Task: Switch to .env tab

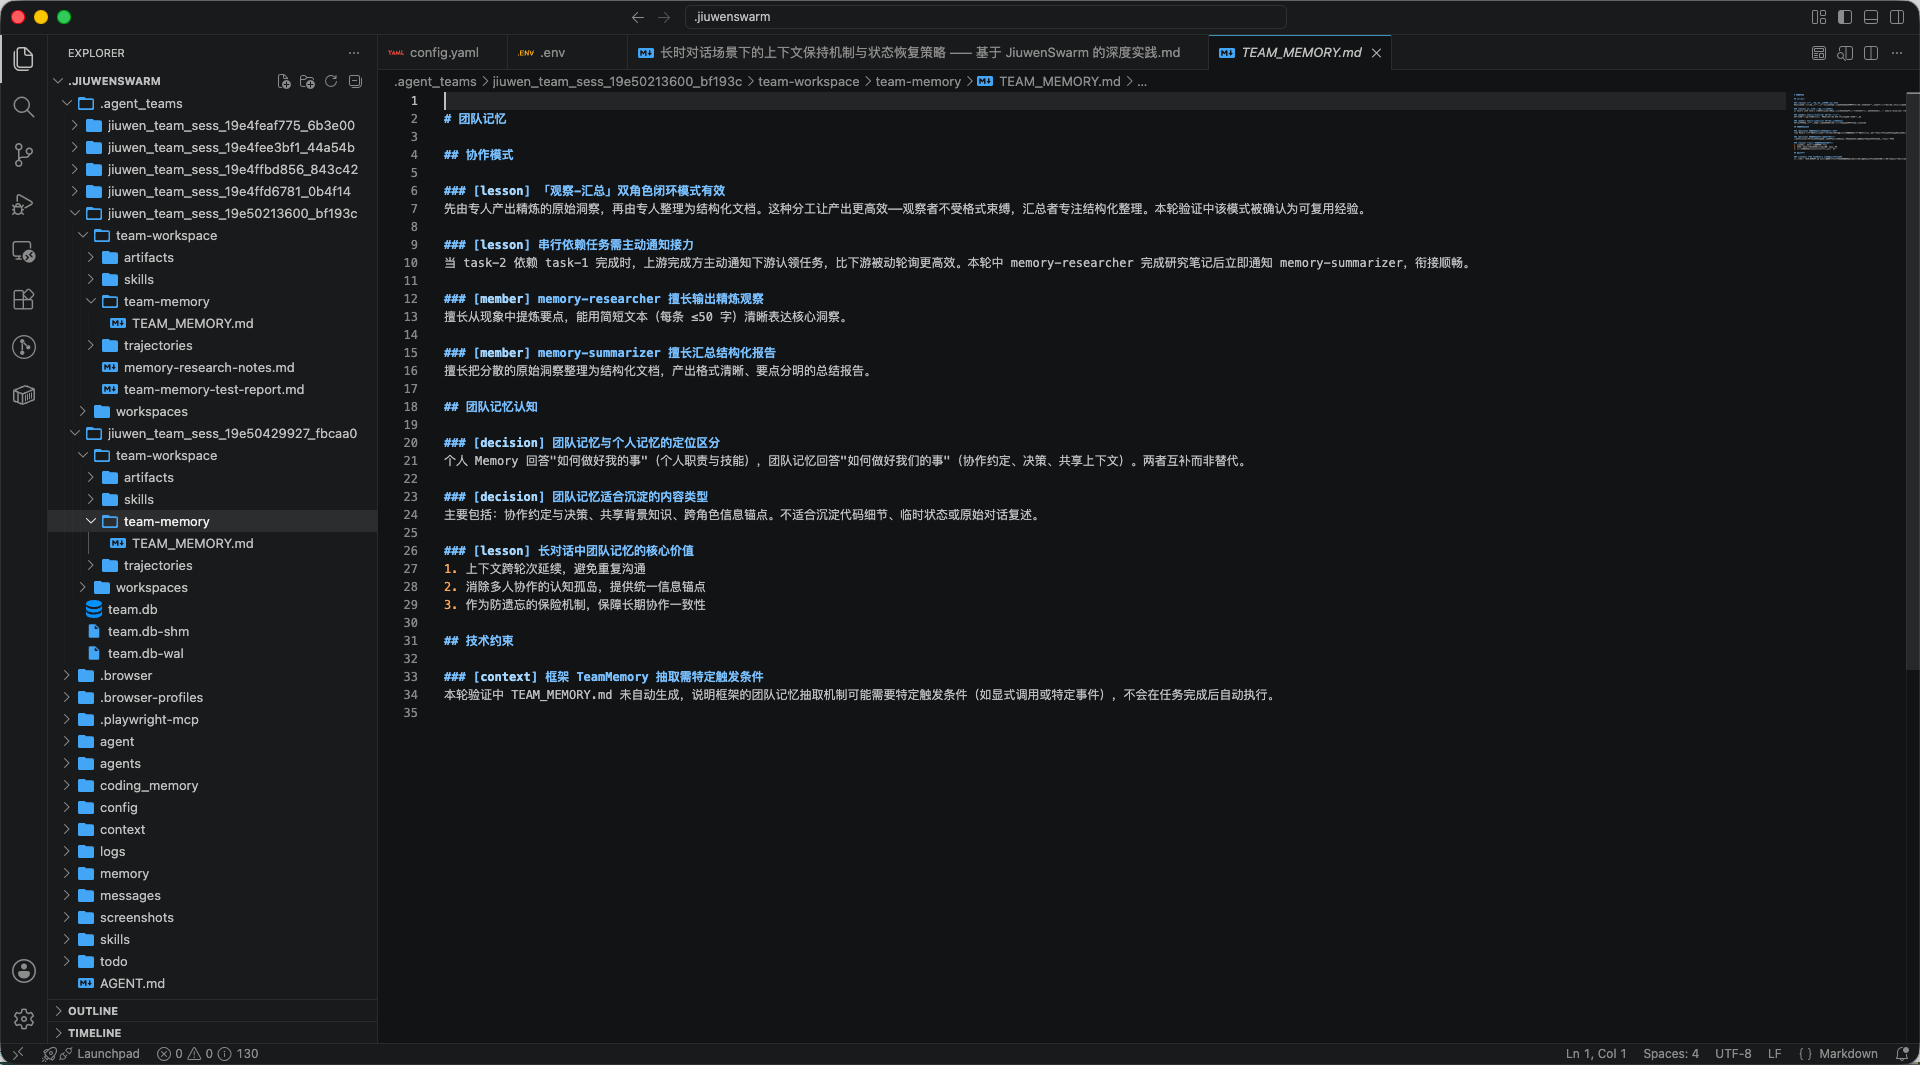Action: pyautogui.click(x=567, y=53)
